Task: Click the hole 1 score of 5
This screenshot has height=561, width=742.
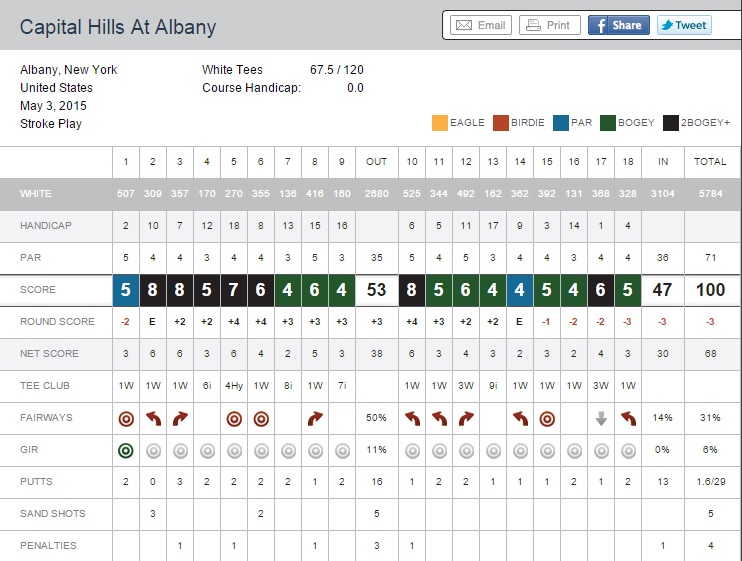Action: pos(126,290)
